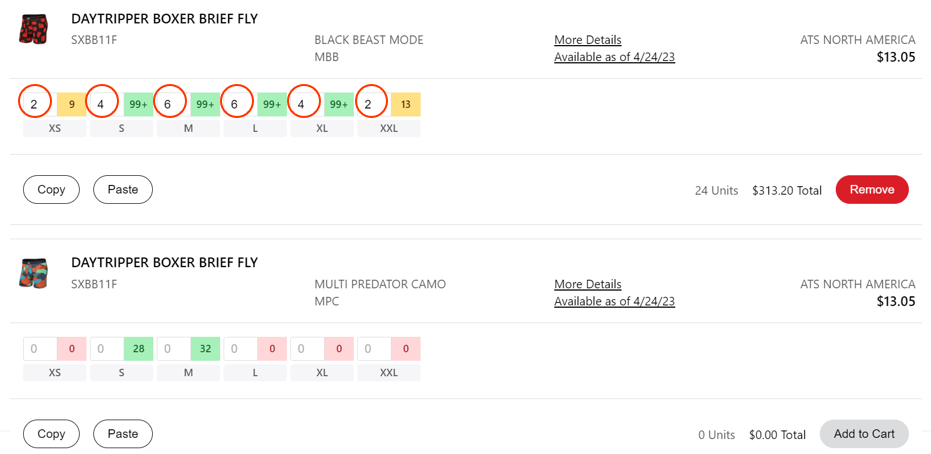Paste quantities into Multi Predator Camo row
Image resolution: width=931 pixels, height=454 pixels.
pos(123,433)
